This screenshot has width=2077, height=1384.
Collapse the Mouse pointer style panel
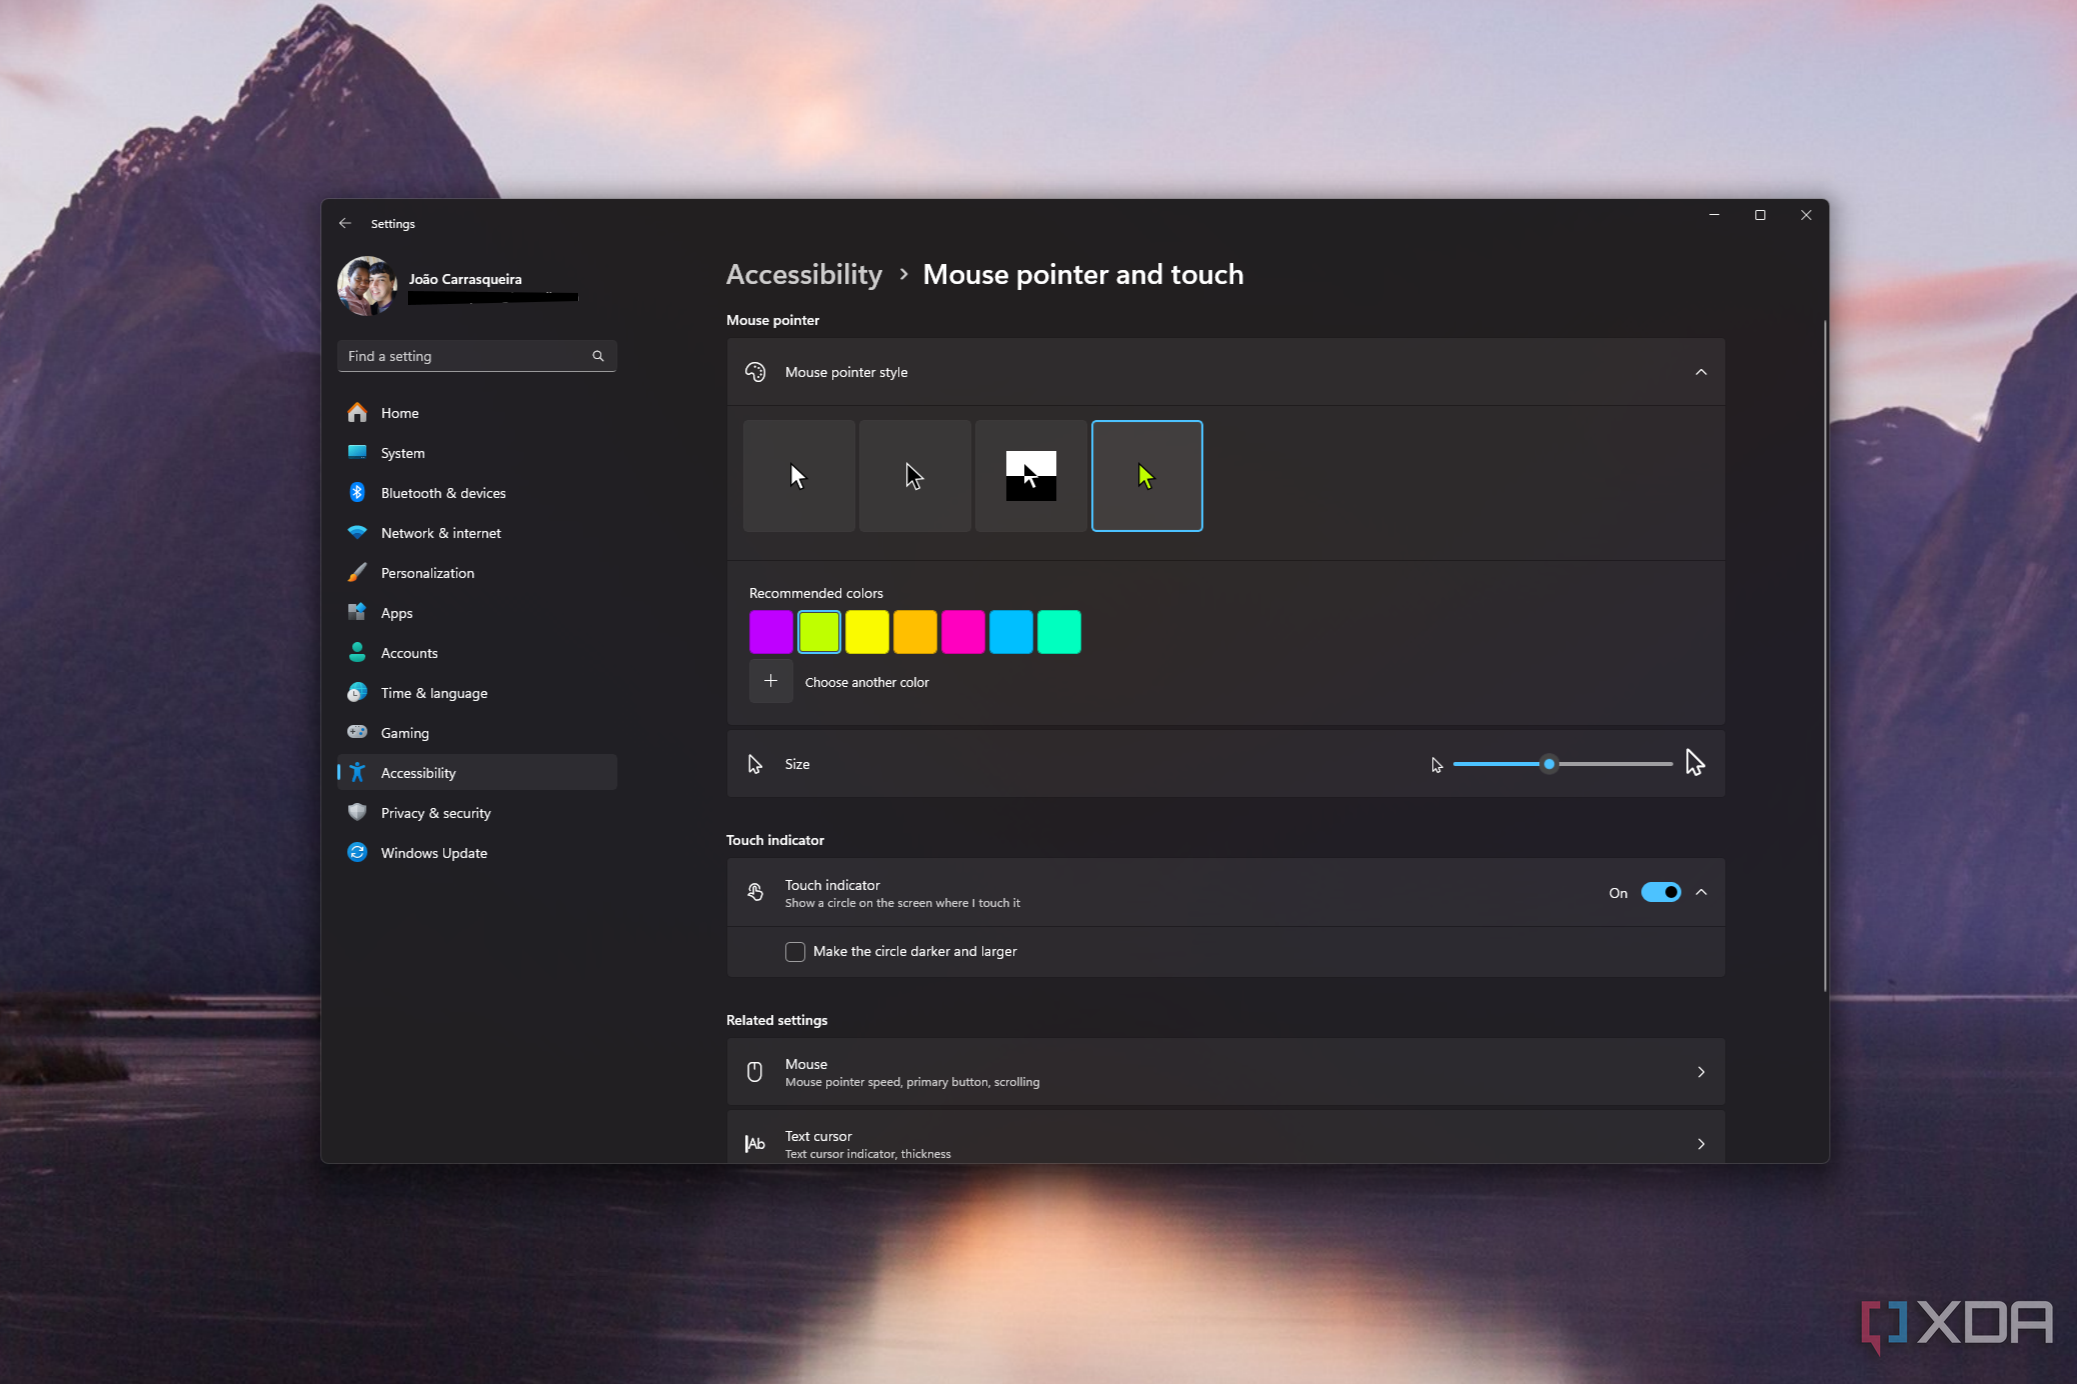pos(1700,372)
